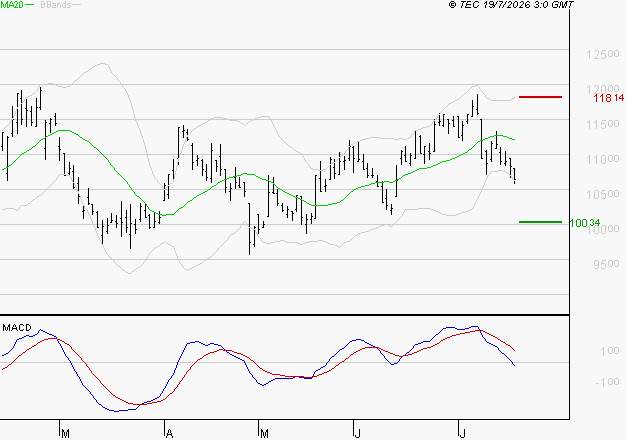This screenshot has height=440, width=627.
Task: Click the MACD 100 scale label
Action: point(610,351)
